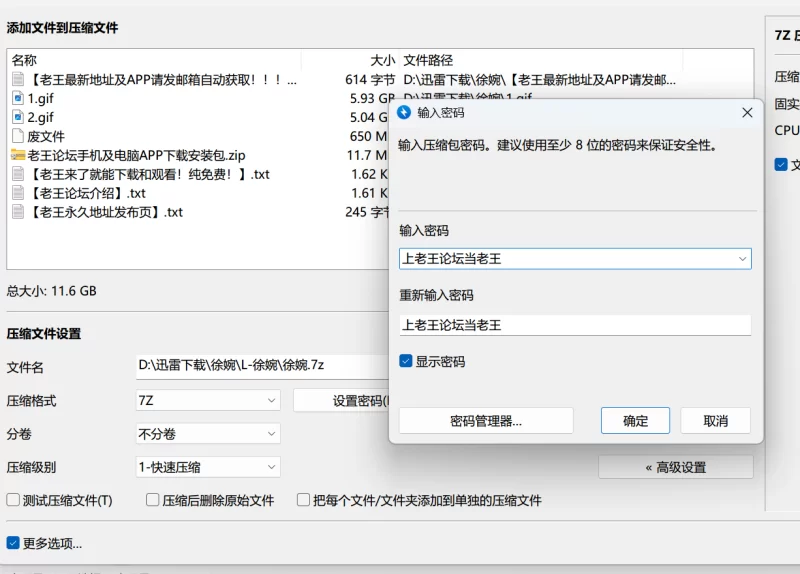Expand the 分卷 不分卷 dropdown
The image size is (800, 574).
tap(208, 434)
